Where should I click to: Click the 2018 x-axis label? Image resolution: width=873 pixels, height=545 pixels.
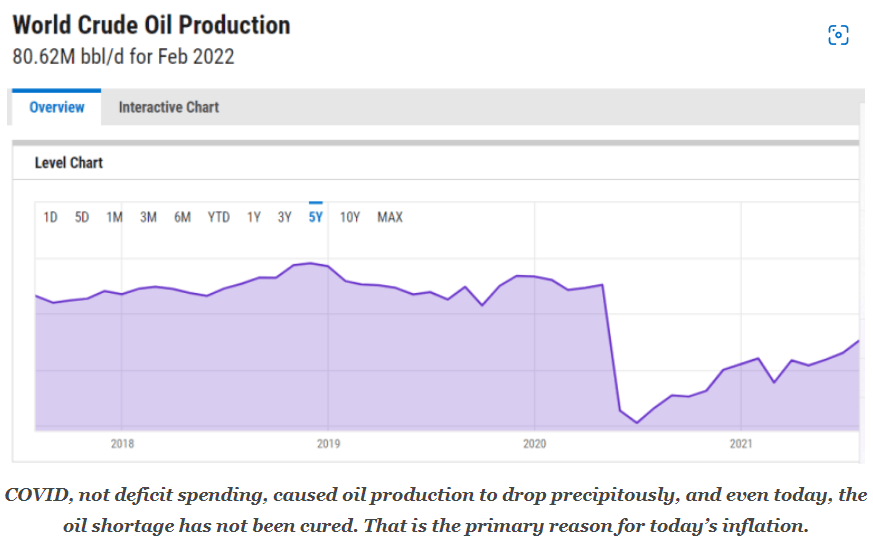(x=122, y=443)
